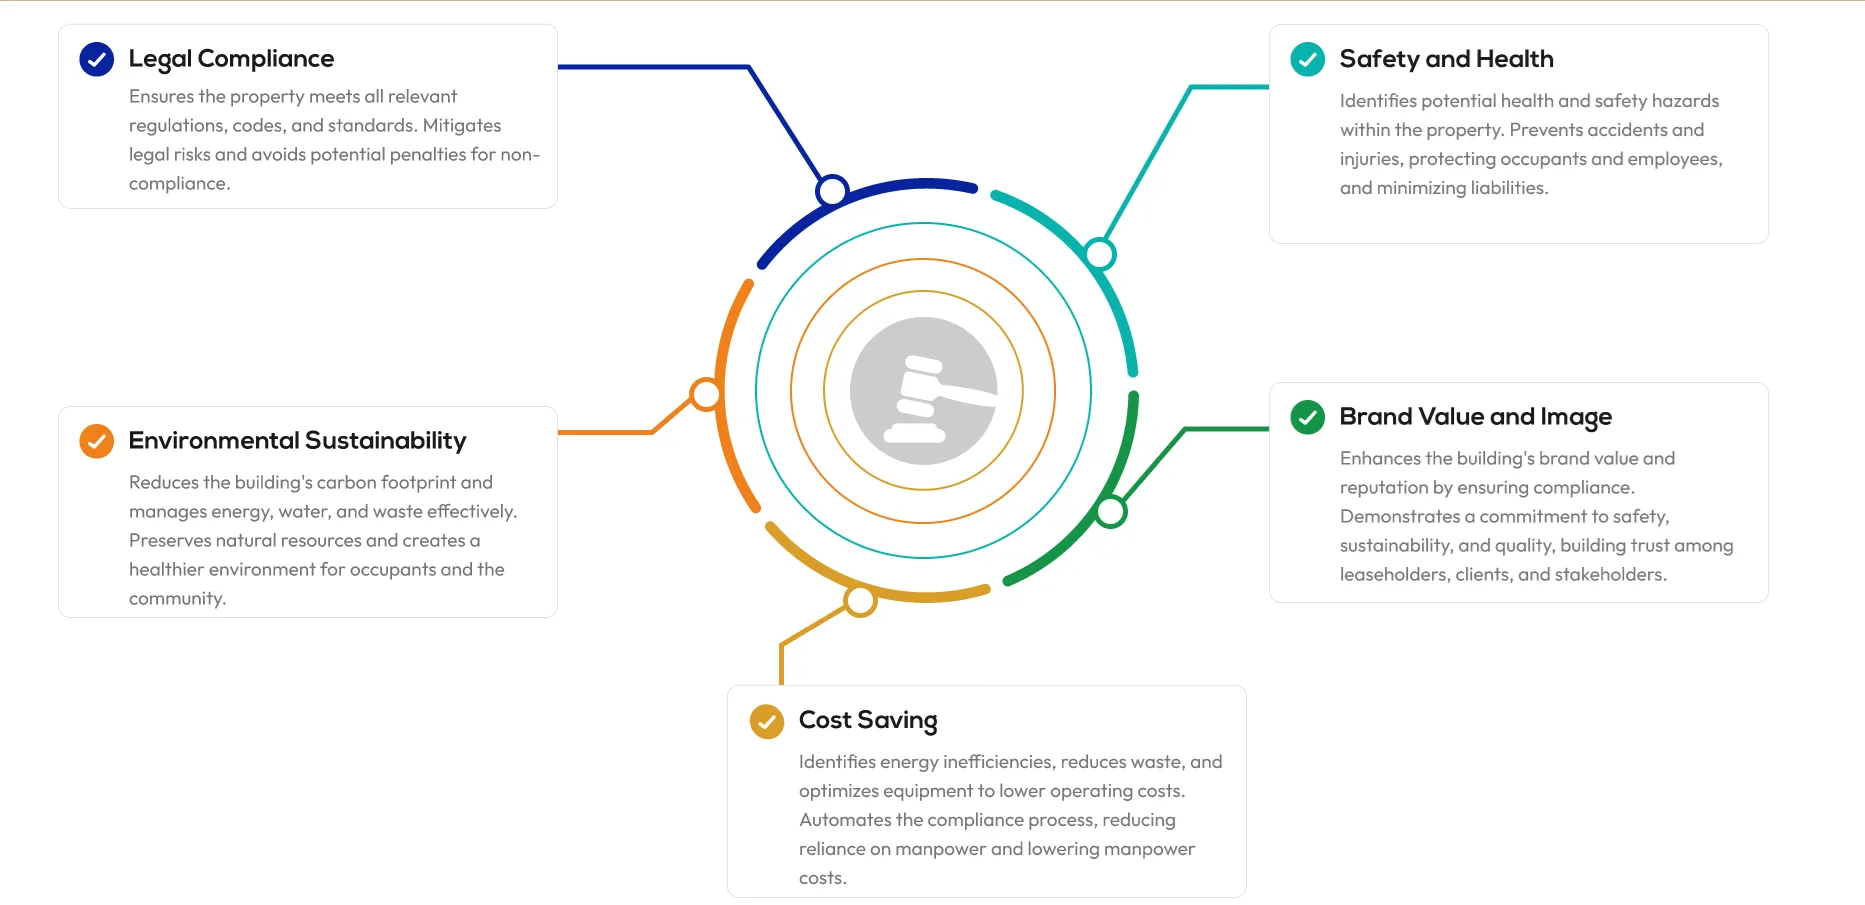Select the yellow node on the ring
The height and width of the screenshot is (905, 1865).
[860, 601]
